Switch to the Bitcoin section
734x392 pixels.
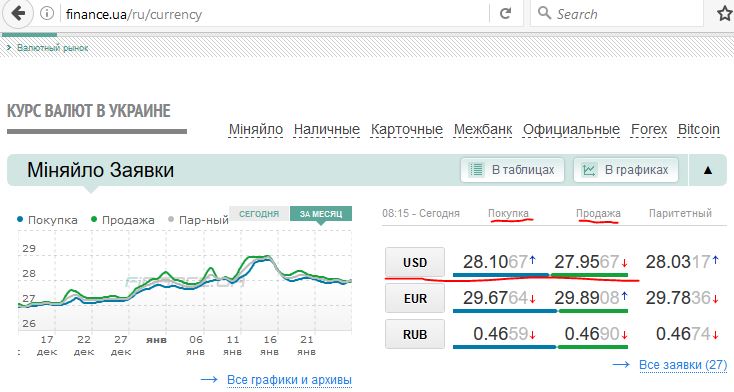coord(699,129)
